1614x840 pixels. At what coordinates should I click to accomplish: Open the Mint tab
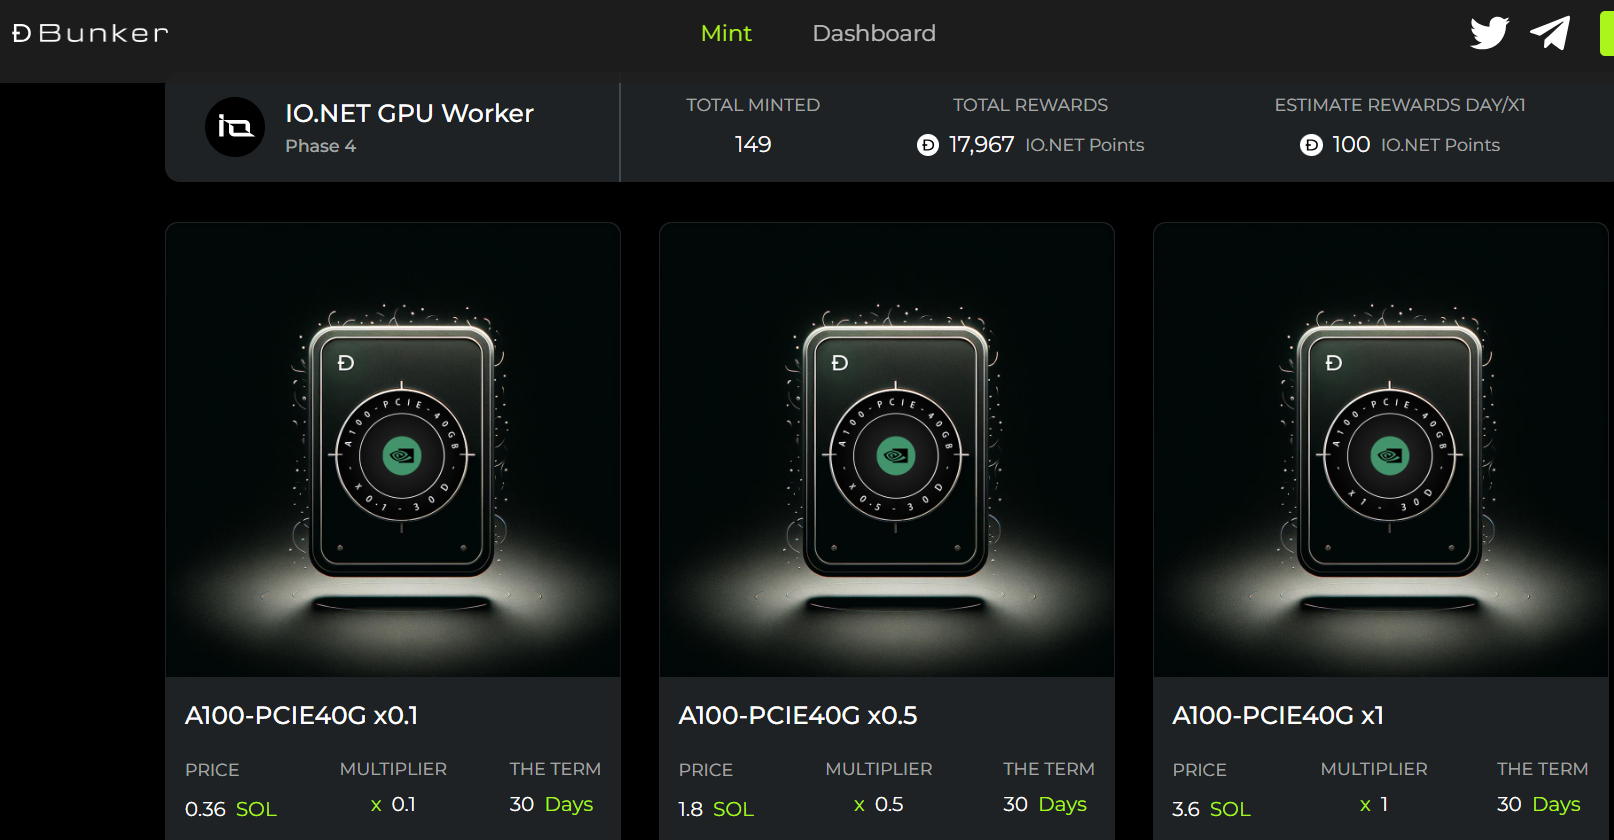726,33
